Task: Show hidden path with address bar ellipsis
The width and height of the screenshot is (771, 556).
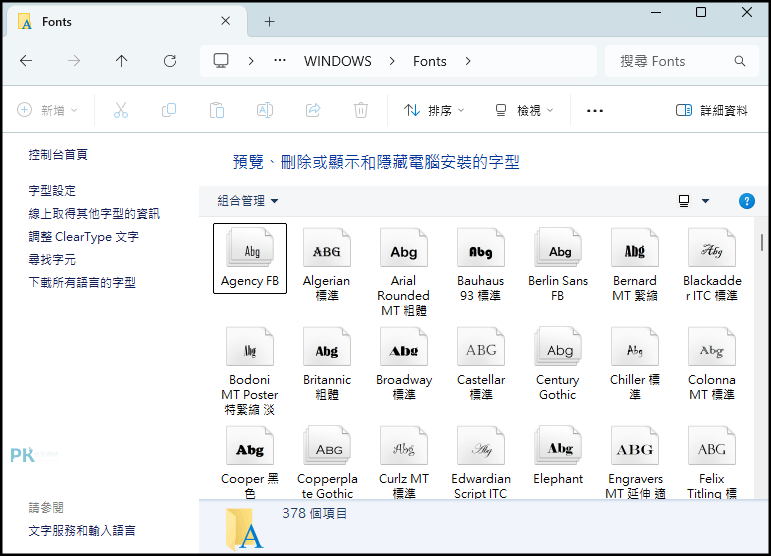Action: tap(280, 60)
